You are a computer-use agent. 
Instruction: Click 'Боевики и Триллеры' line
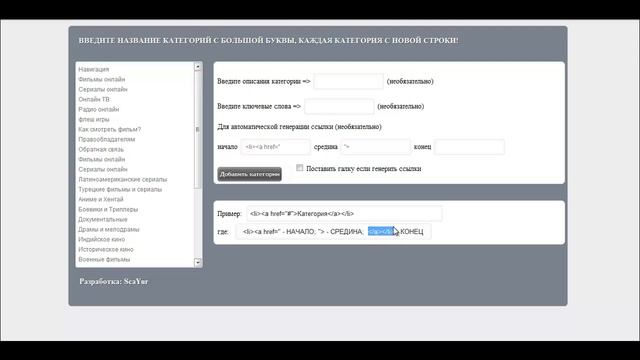pos(108,209)
